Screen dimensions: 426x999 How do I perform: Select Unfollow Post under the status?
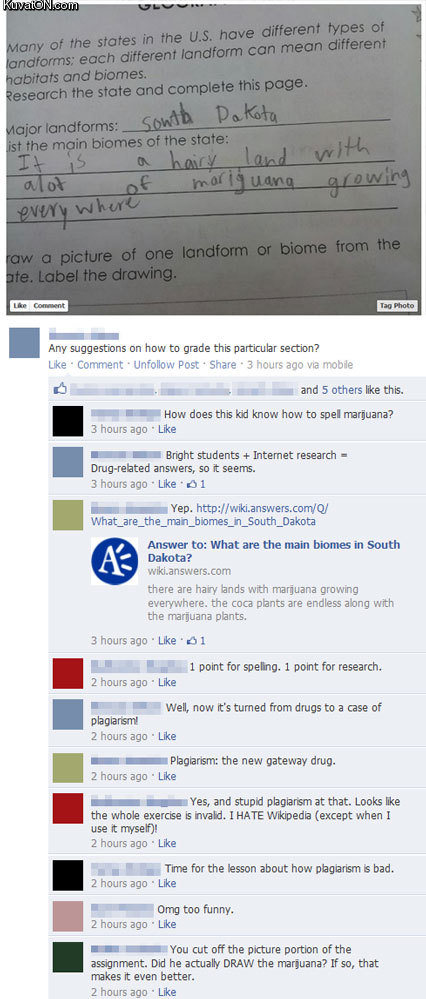pyautogui.click(x=166, y=365)
